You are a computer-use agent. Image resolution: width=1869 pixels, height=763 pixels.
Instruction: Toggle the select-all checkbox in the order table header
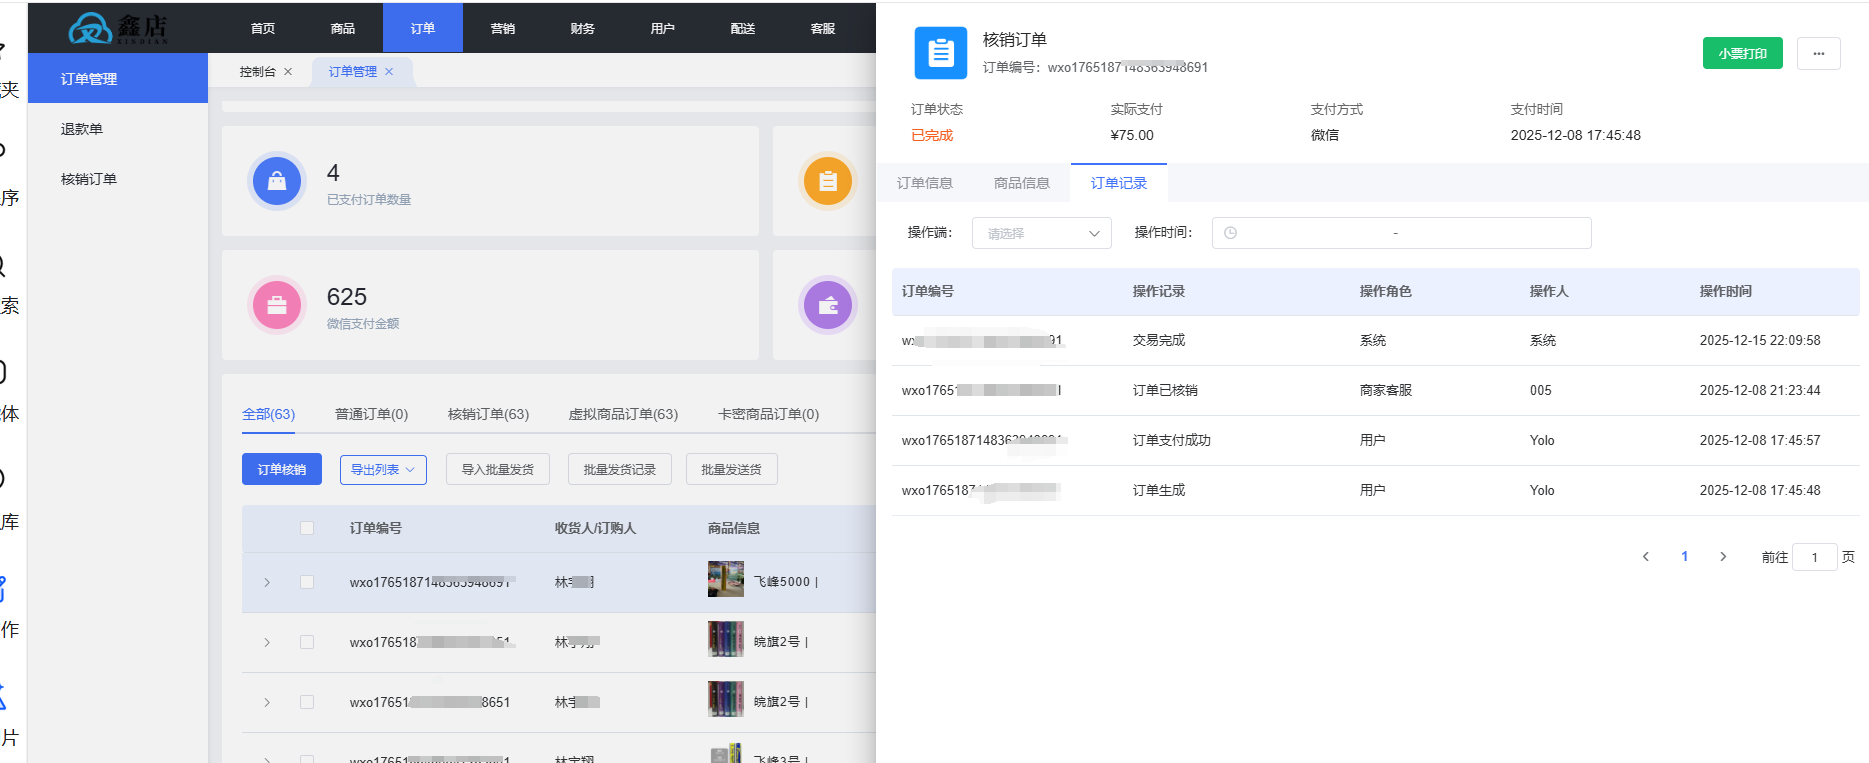(307, 528)
